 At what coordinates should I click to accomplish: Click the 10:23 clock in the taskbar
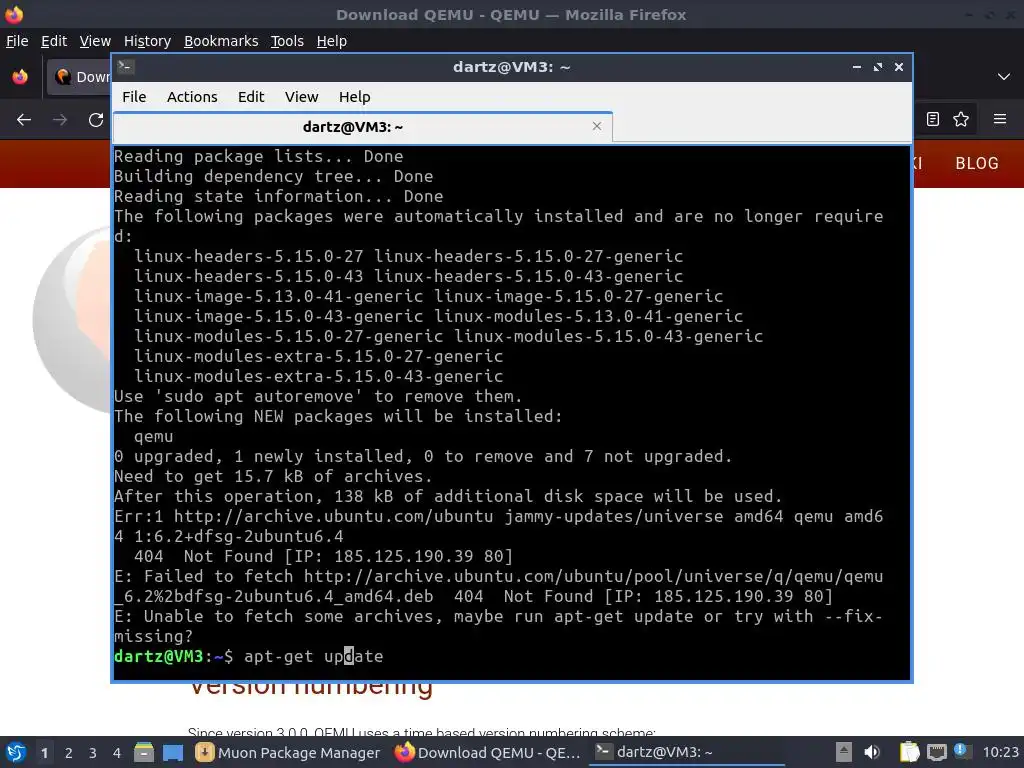point(1000,752)
